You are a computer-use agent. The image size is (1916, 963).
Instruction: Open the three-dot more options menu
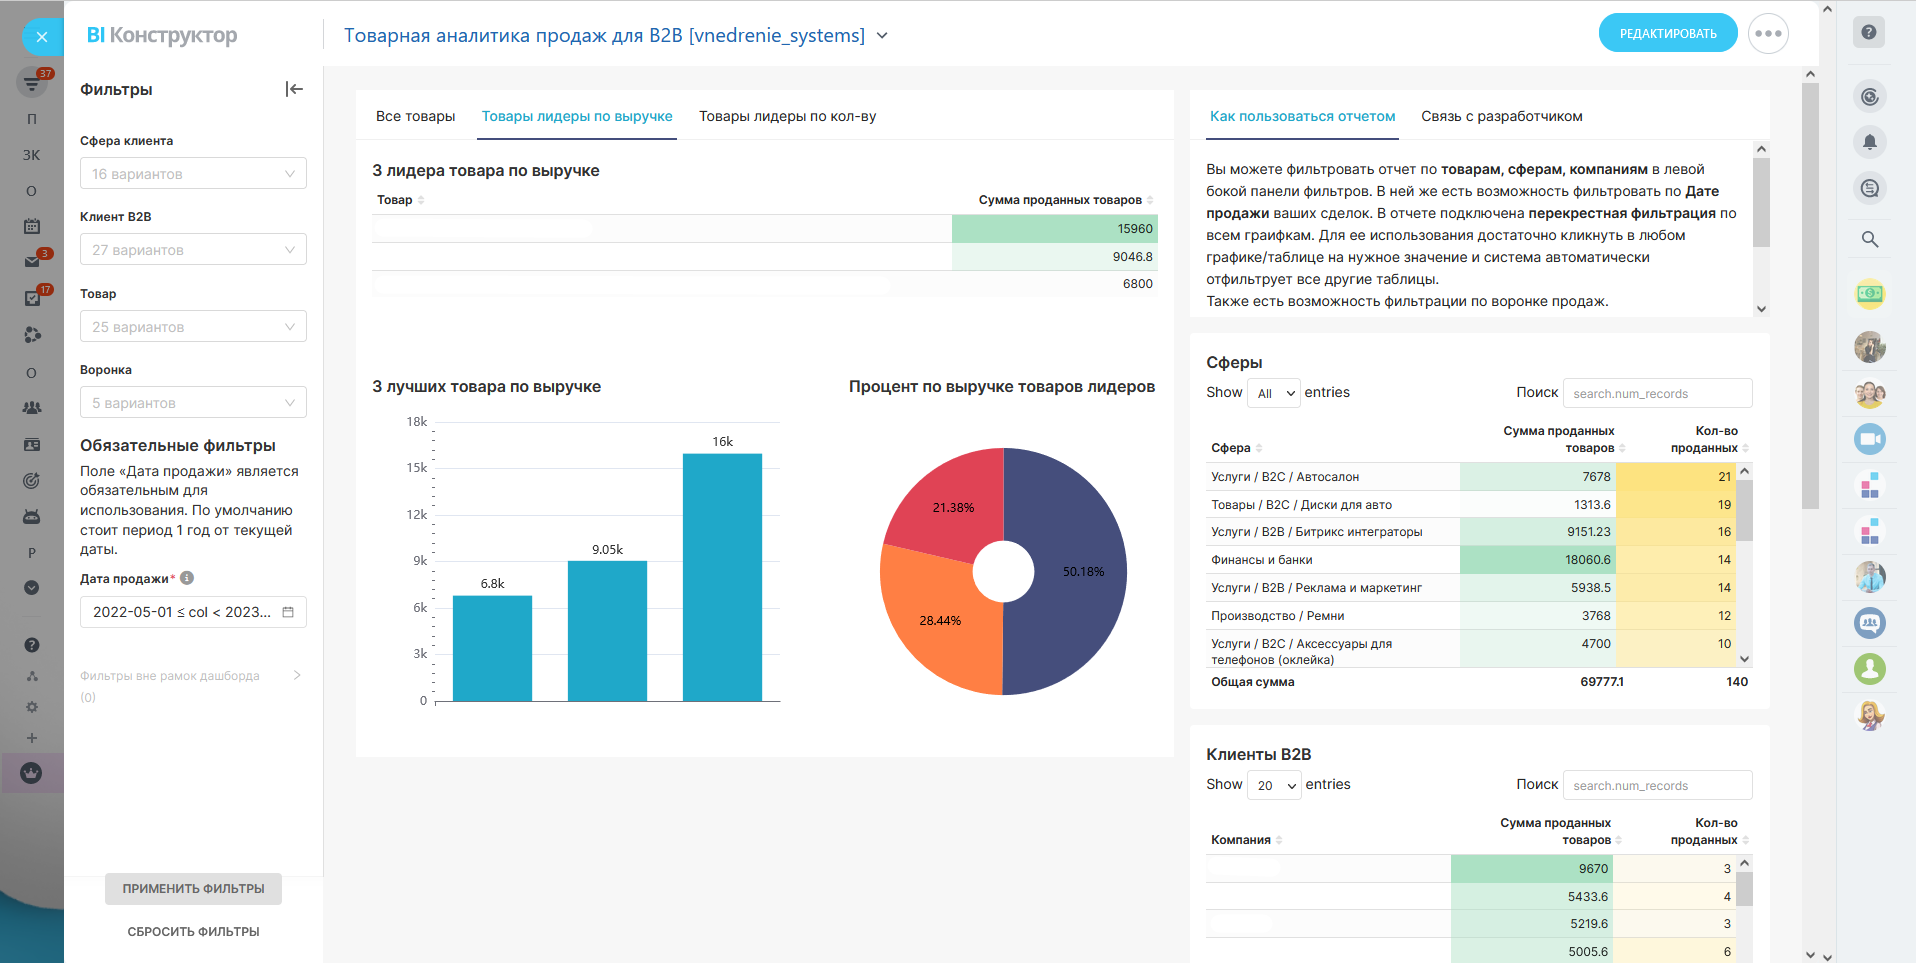1767,34
